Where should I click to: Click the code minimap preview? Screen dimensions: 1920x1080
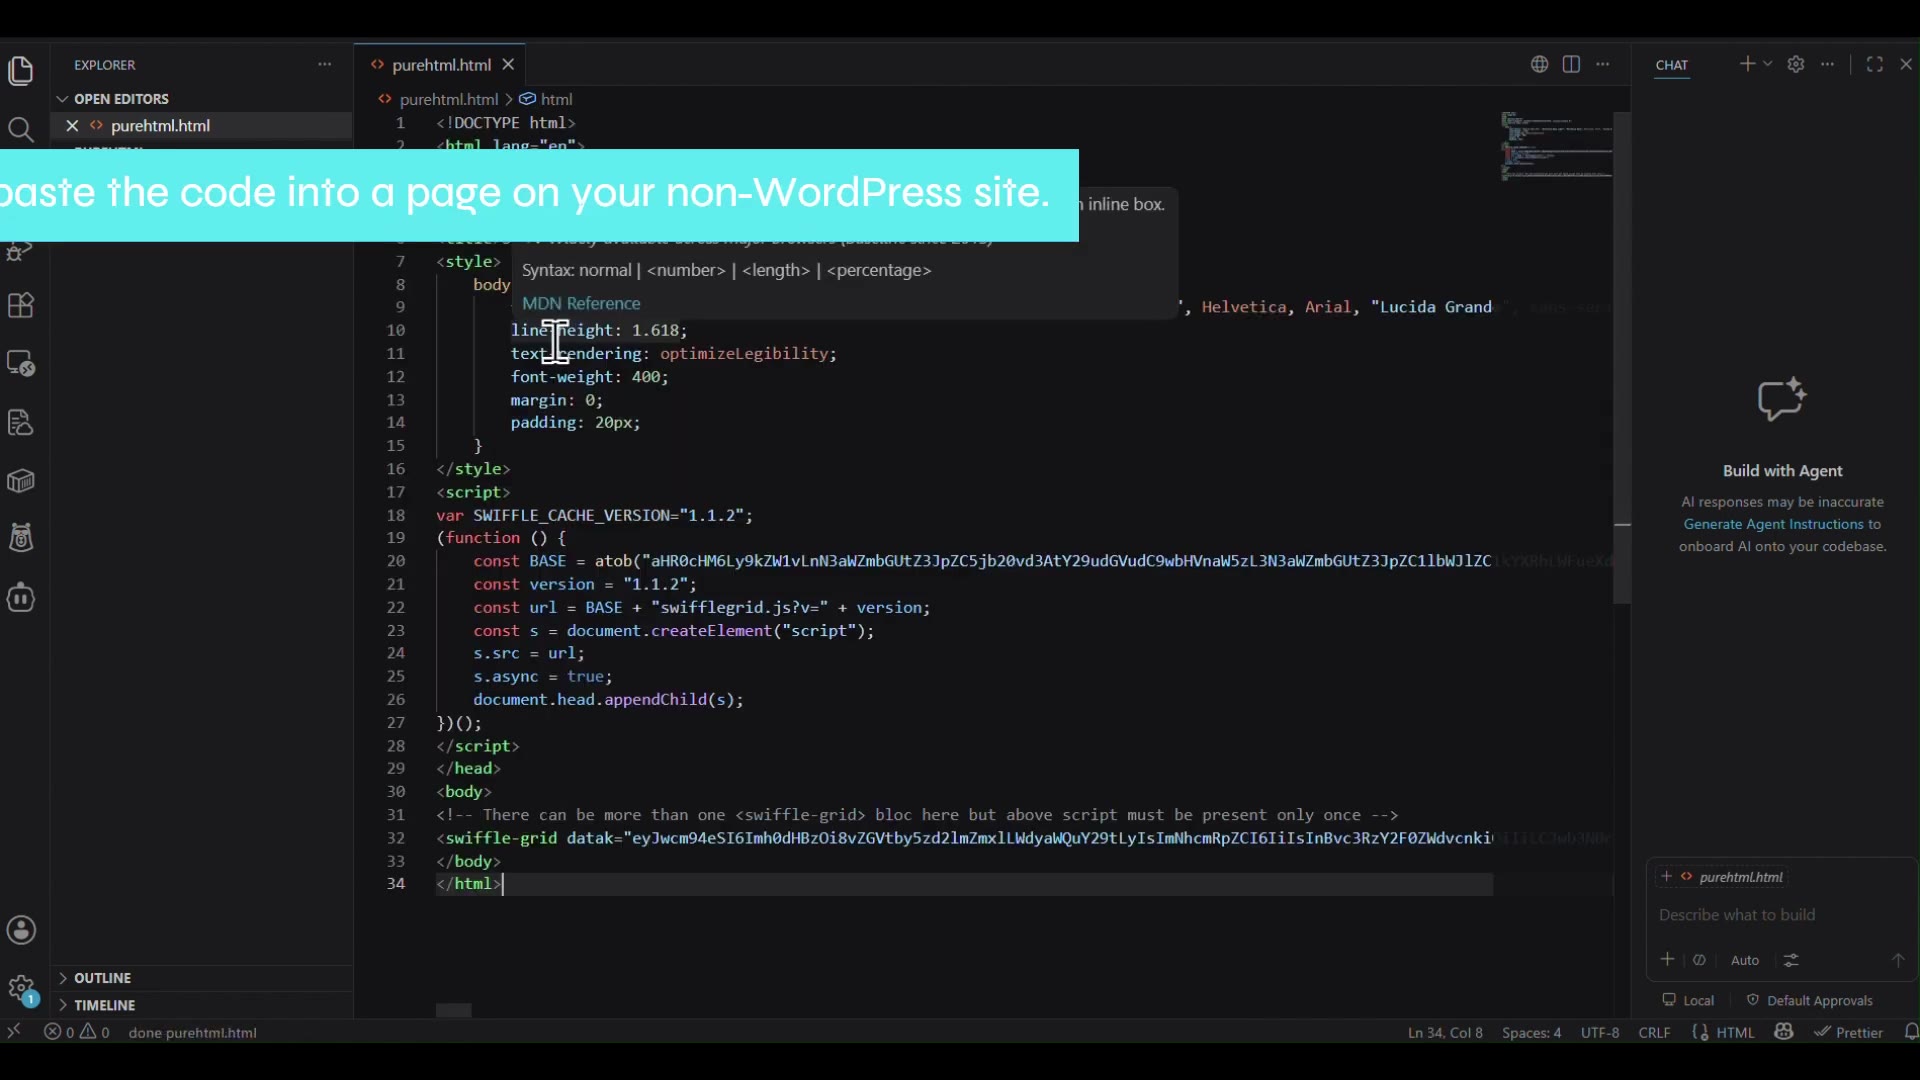point(1556,146)
